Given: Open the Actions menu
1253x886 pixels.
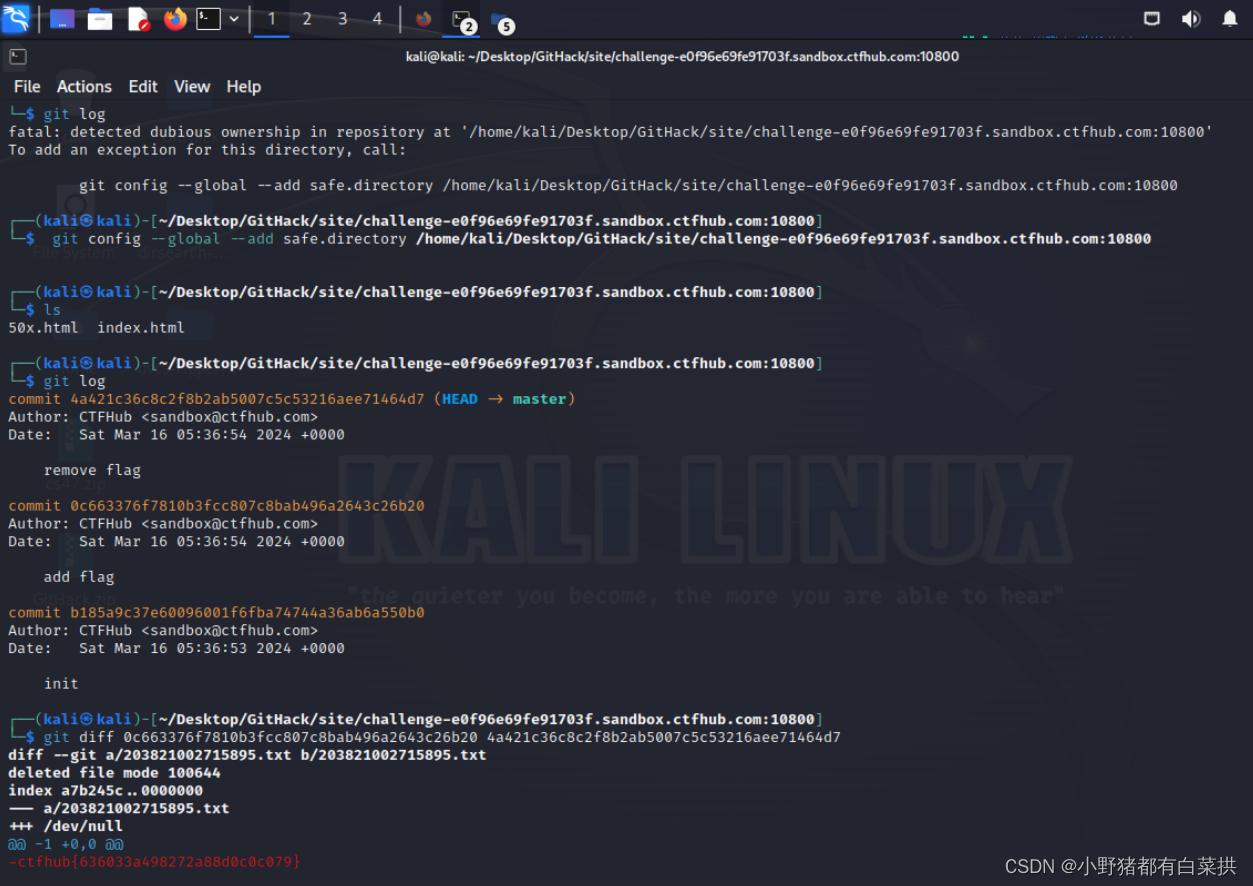Looking at the screenshot, I should pos(84,87).
